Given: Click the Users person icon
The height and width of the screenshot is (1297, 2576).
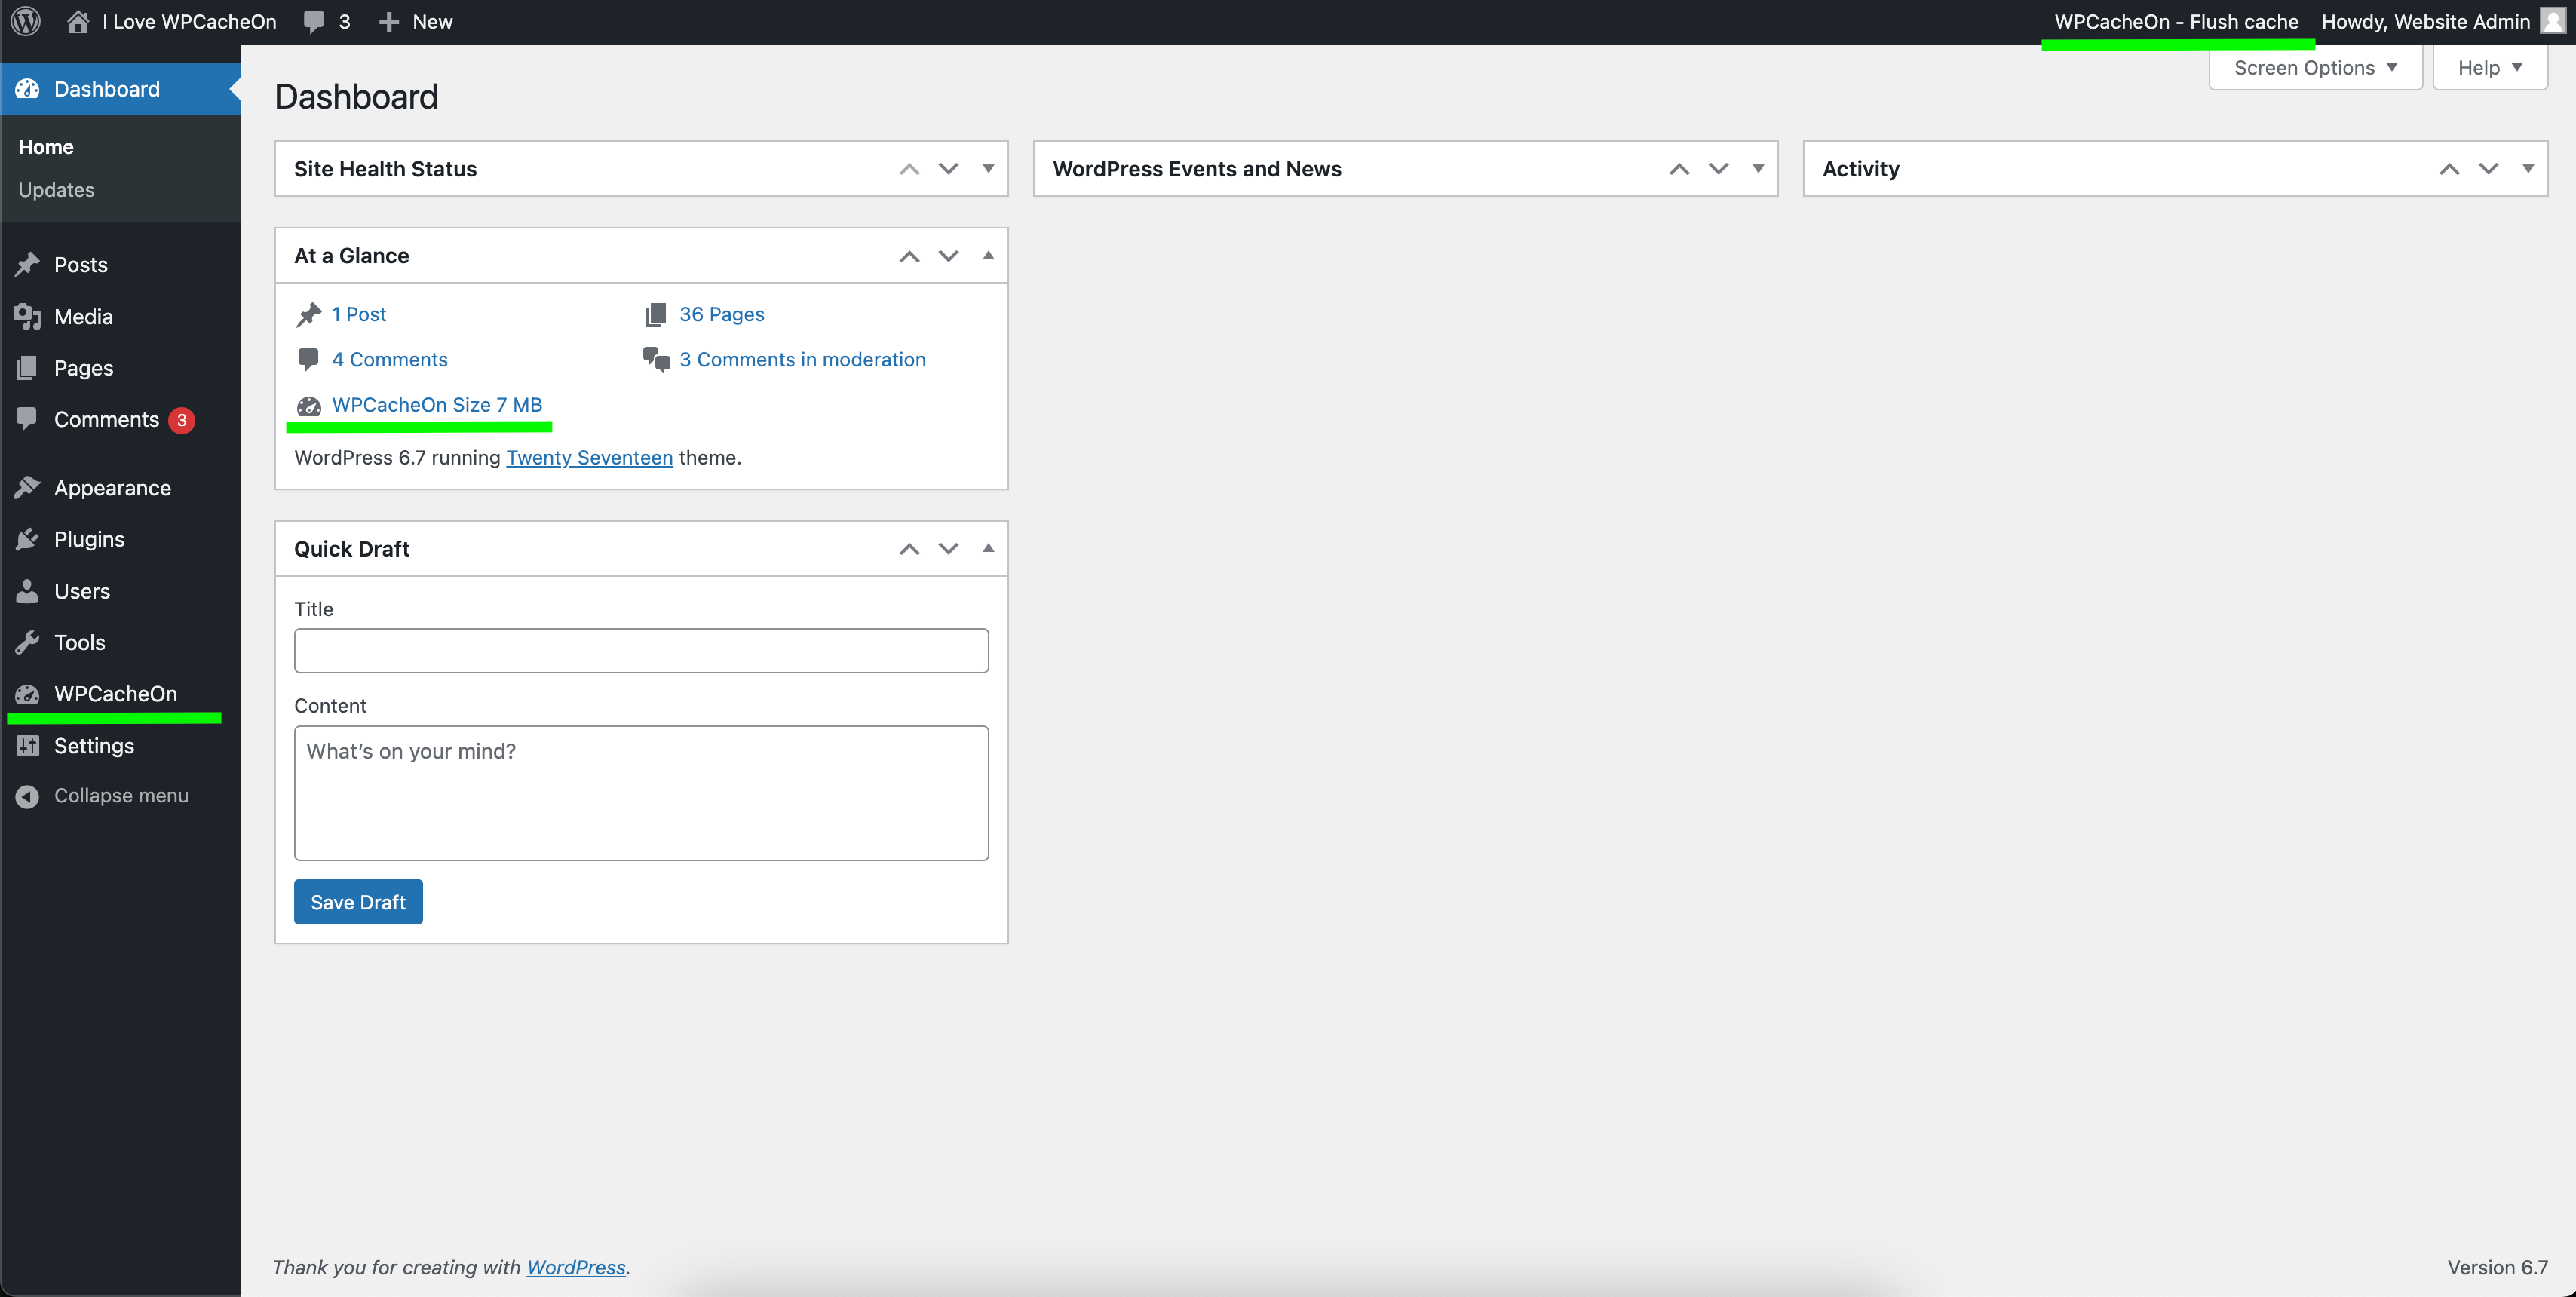Looking at the screenshot, I should coord(27,591).
